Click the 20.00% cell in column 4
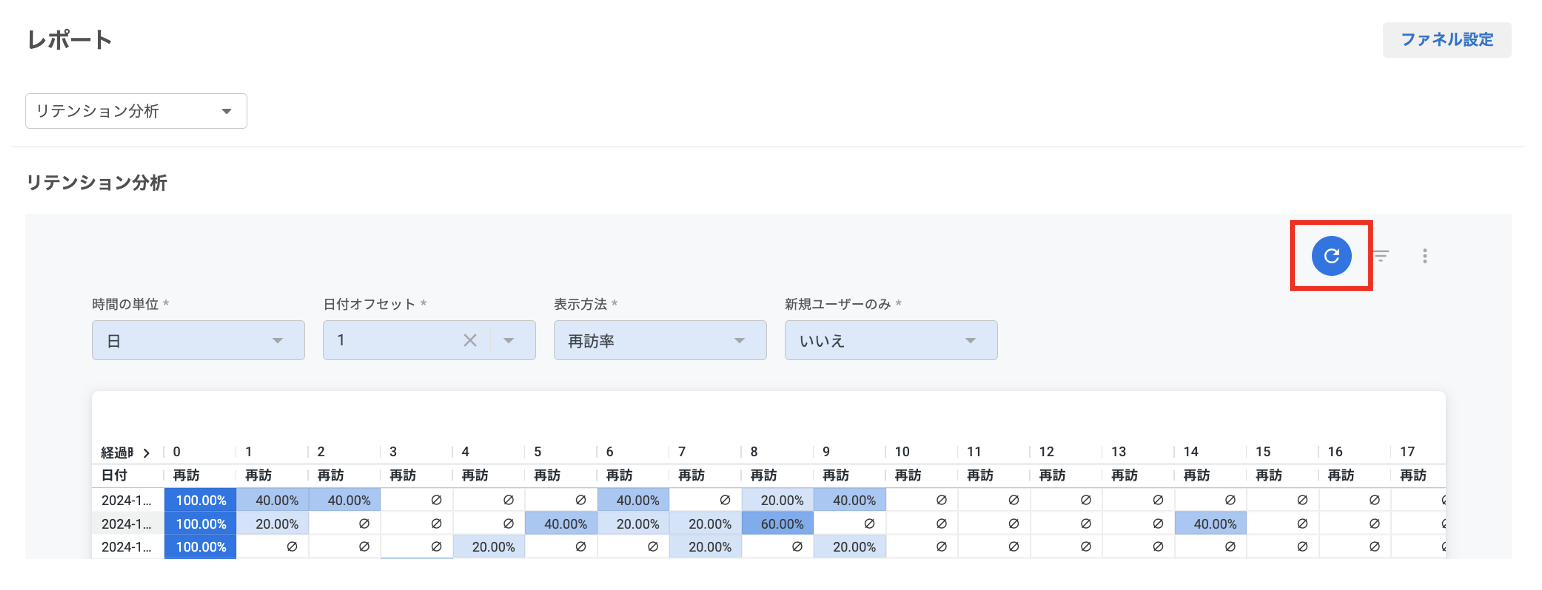Image resolution: width=1542 pixels, height=590 pixels. tap(489, 547)
